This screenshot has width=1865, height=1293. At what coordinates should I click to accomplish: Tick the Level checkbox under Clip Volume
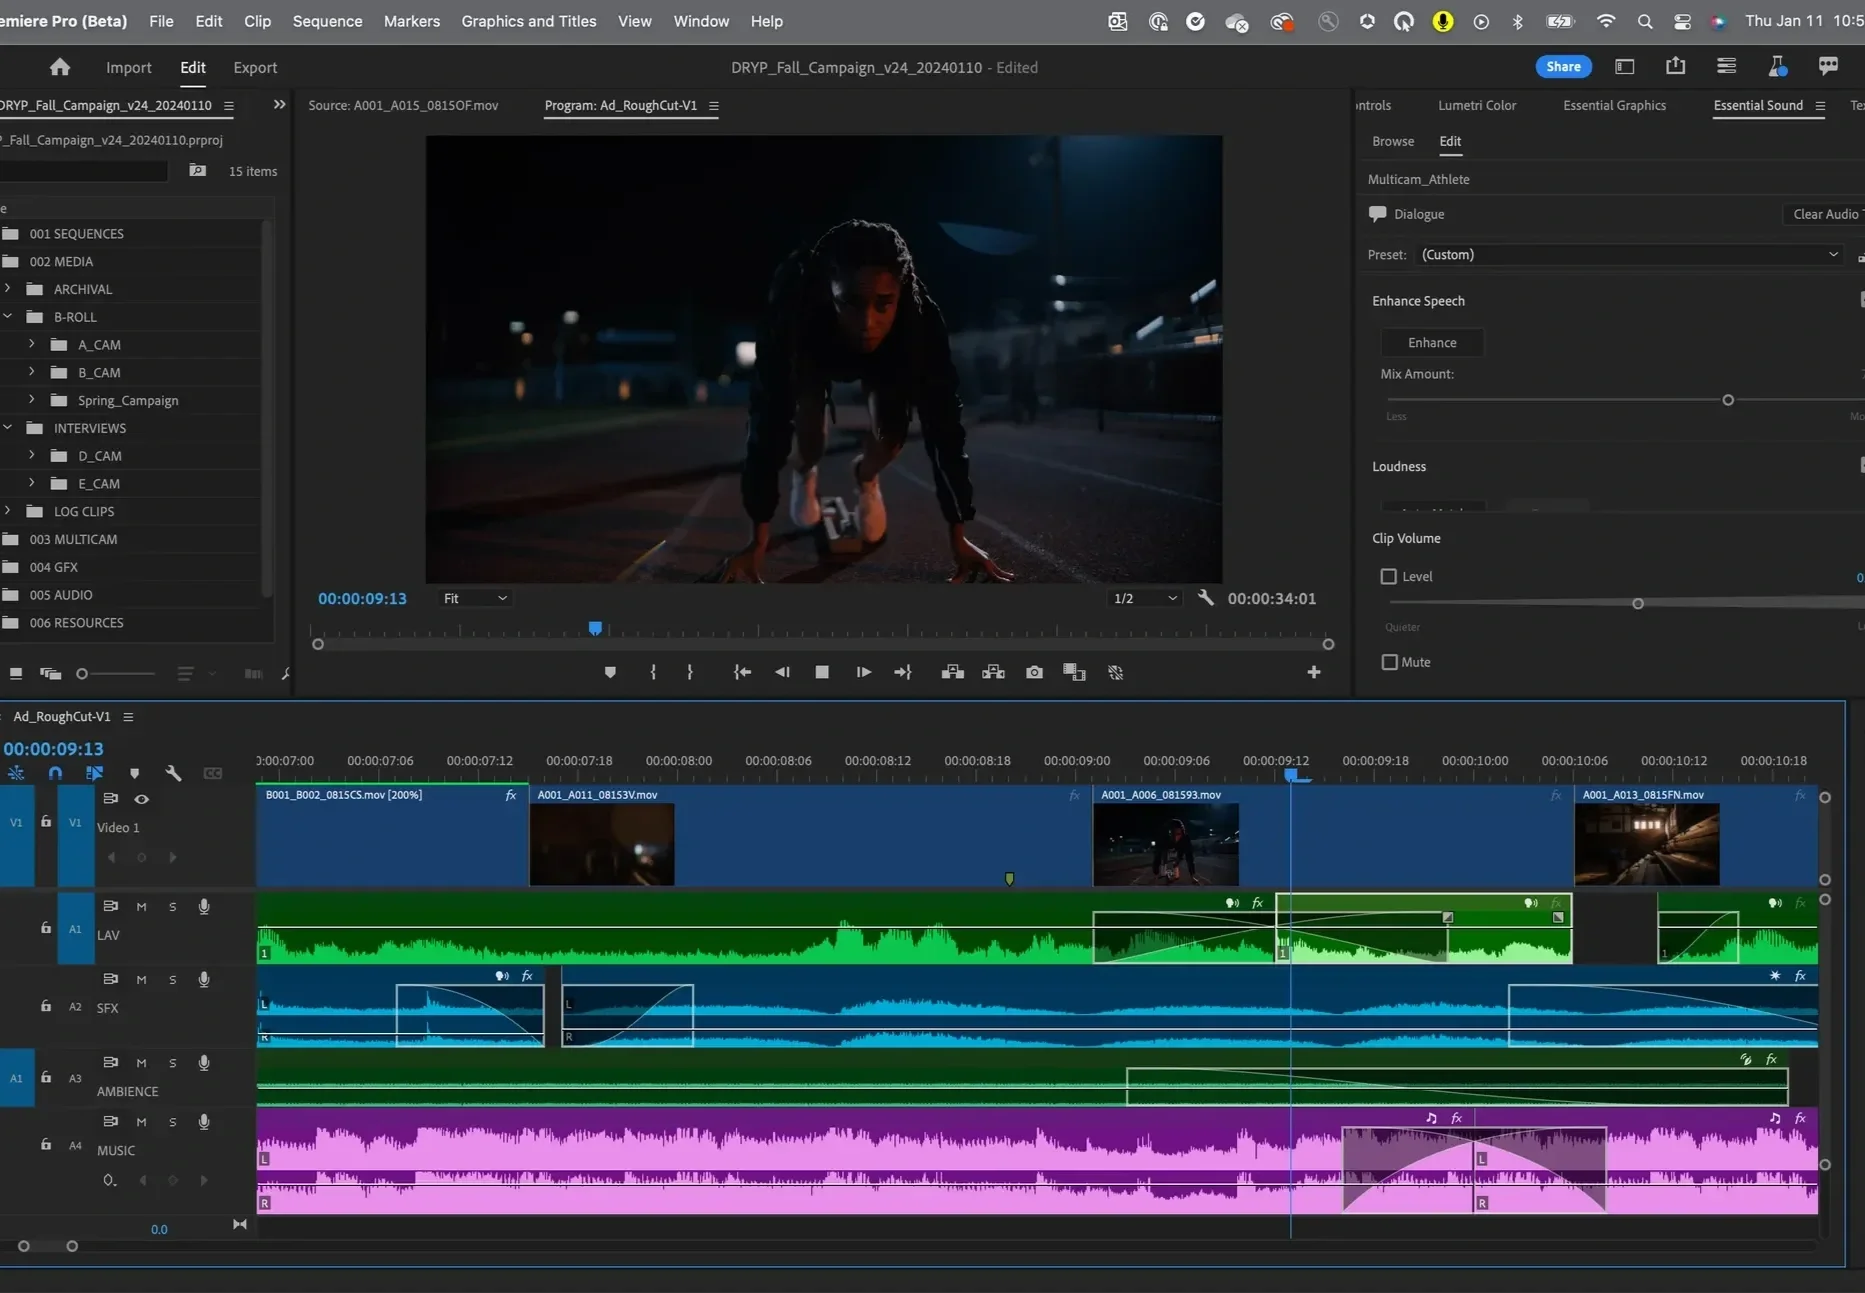click(1389, 577)
